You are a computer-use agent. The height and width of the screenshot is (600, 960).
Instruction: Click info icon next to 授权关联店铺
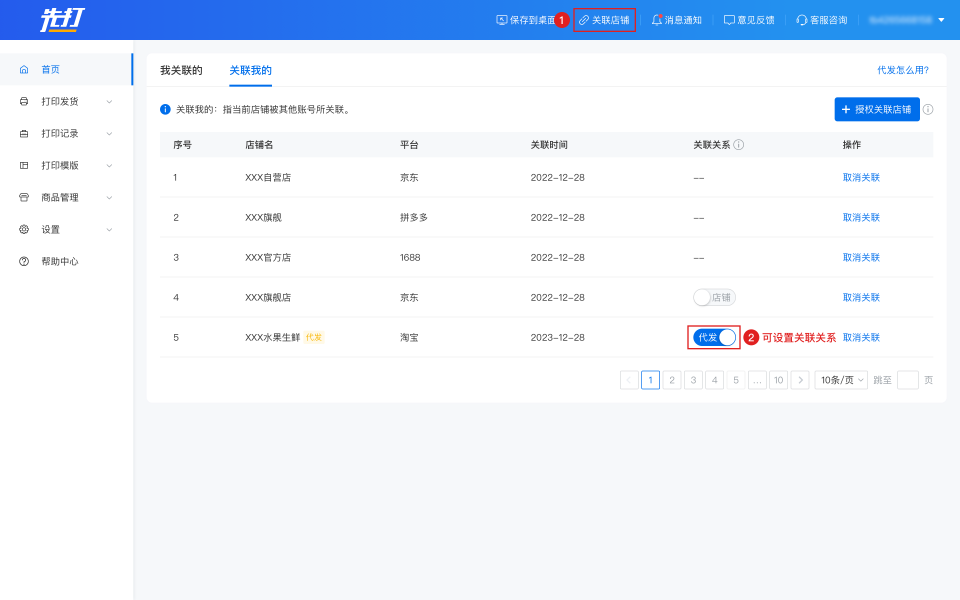[928, 109]
